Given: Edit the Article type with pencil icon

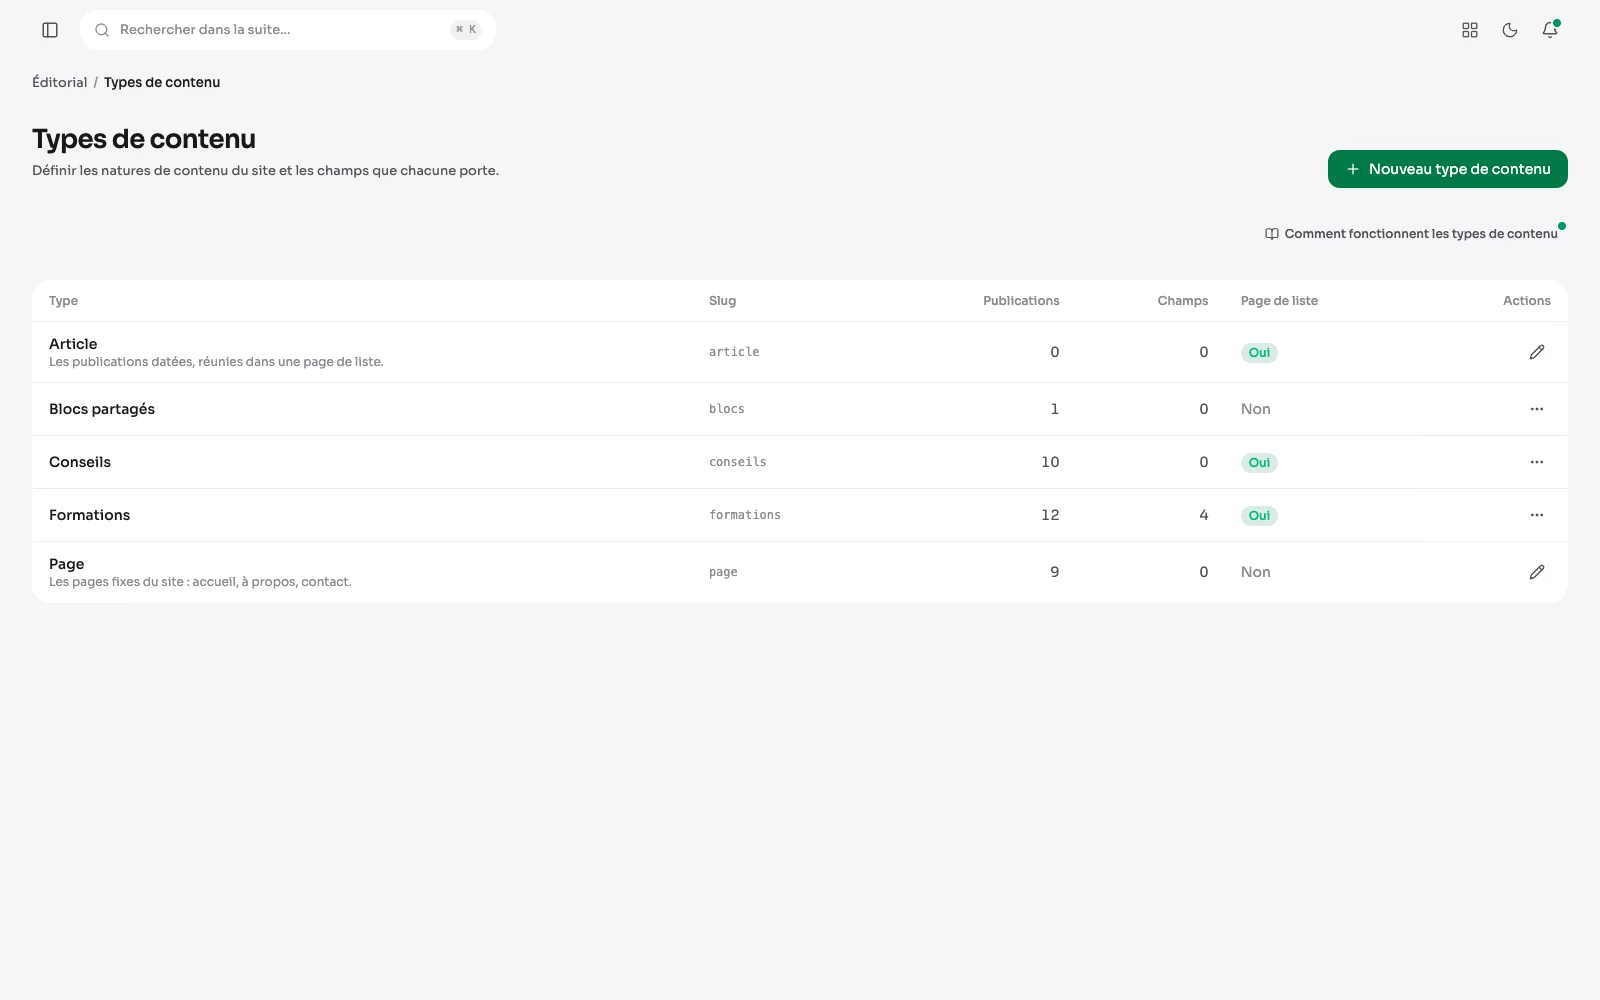Looking at the screenshot, I should coord(1537,352).
